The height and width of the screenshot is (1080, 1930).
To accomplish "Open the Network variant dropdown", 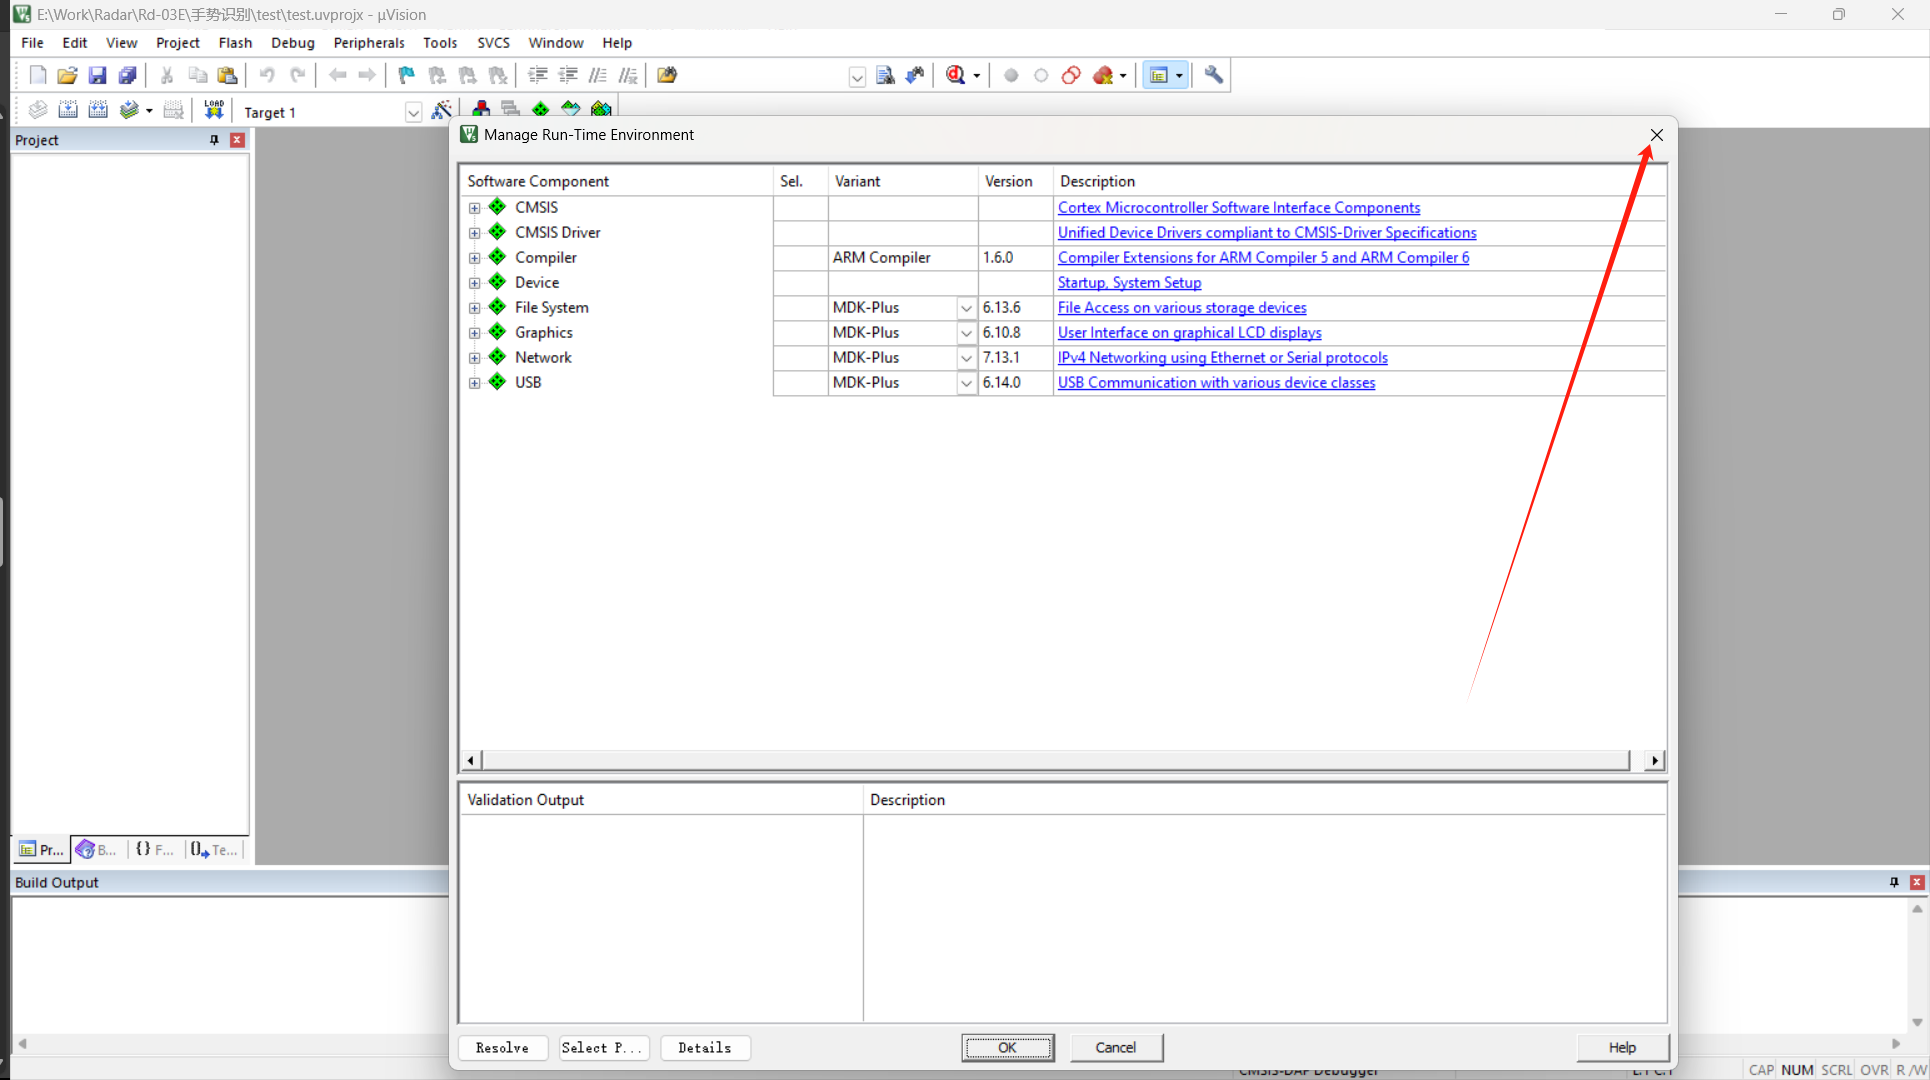I will tap(966, 358).
